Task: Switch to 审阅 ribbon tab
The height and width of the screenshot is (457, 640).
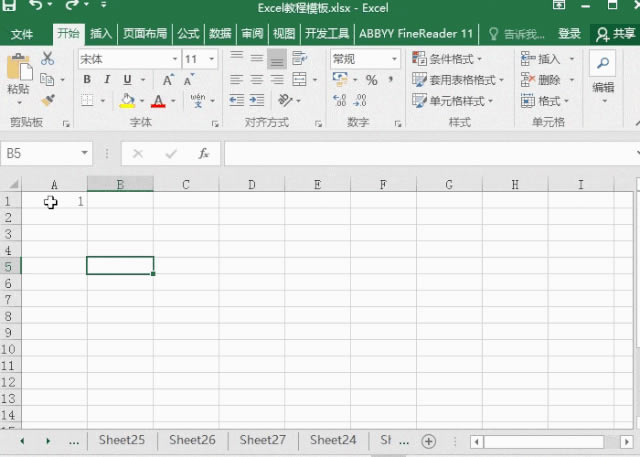Action: click(252, 34)
